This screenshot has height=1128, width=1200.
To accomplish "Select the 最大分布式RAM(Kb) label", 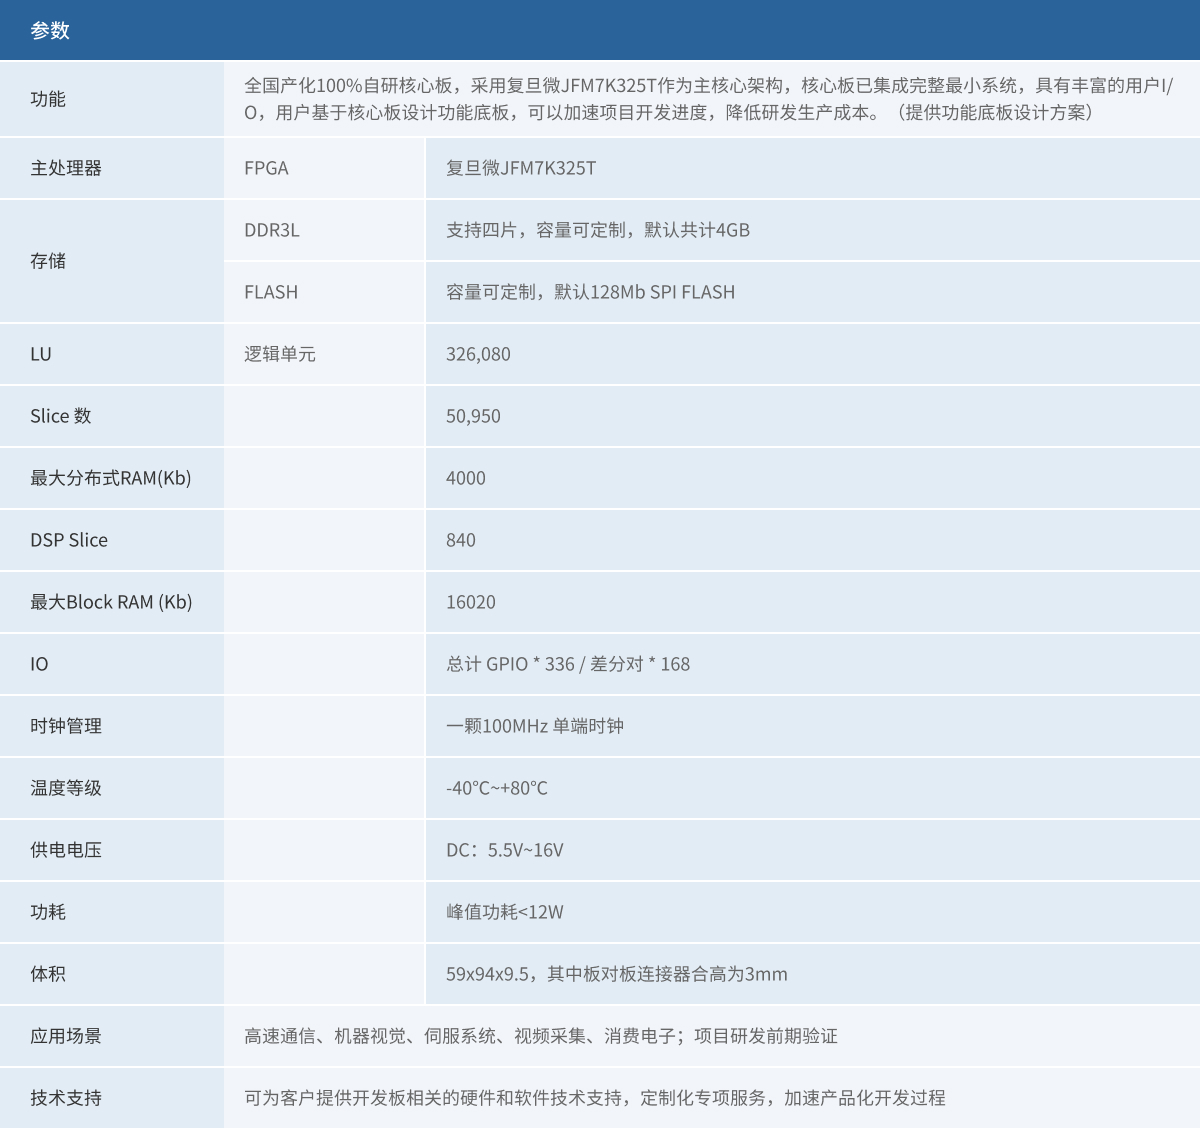I will pyautogui.click(x=110, y=478).
